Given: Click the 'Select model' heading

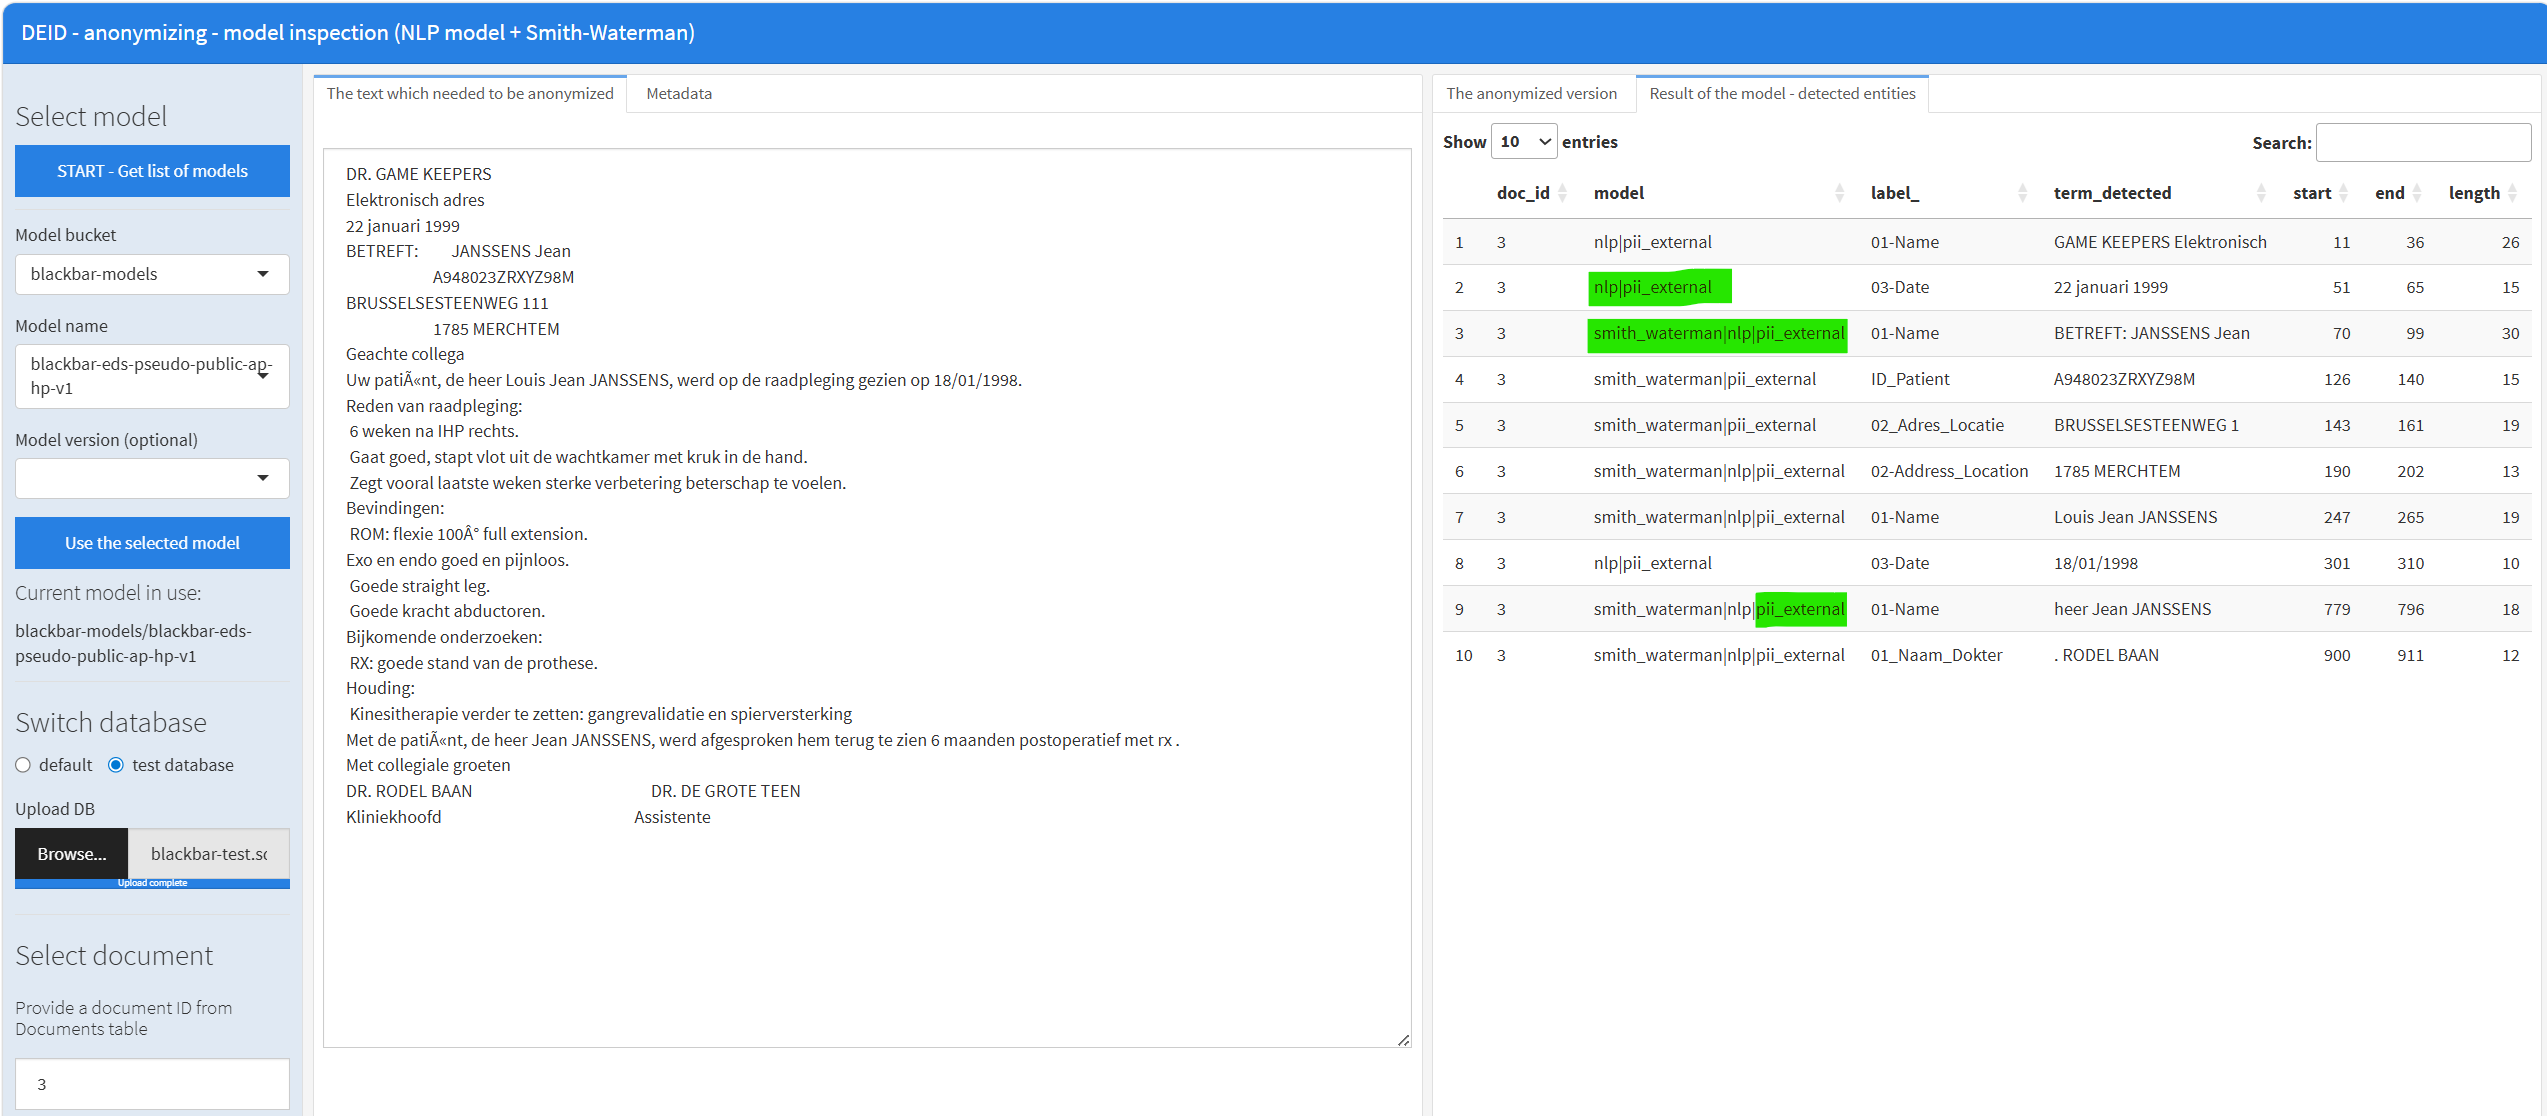Looking at the screenshot, I should (x=91, y=117).
